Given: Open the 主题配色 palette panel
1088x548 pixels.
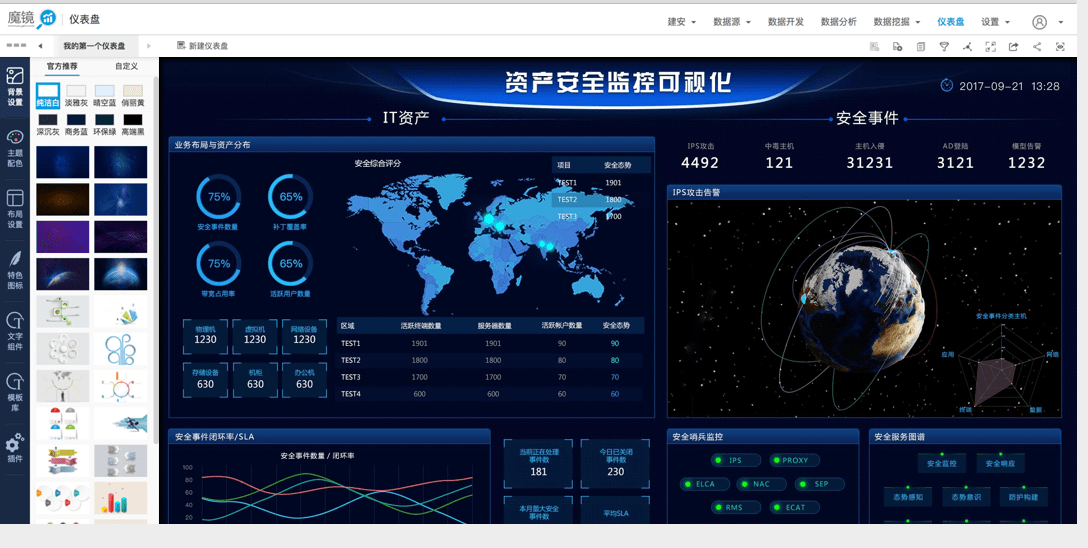Looking at the screenshot, I should [x=15, y=148].
